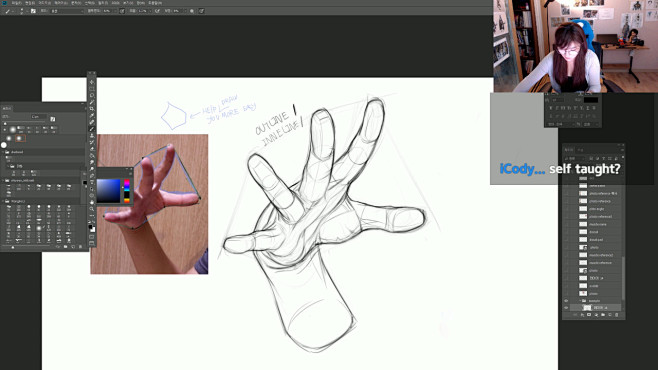Open the foreground color swatch in toolbox
Screen dimensions: 658x370
tap(90, 227)
